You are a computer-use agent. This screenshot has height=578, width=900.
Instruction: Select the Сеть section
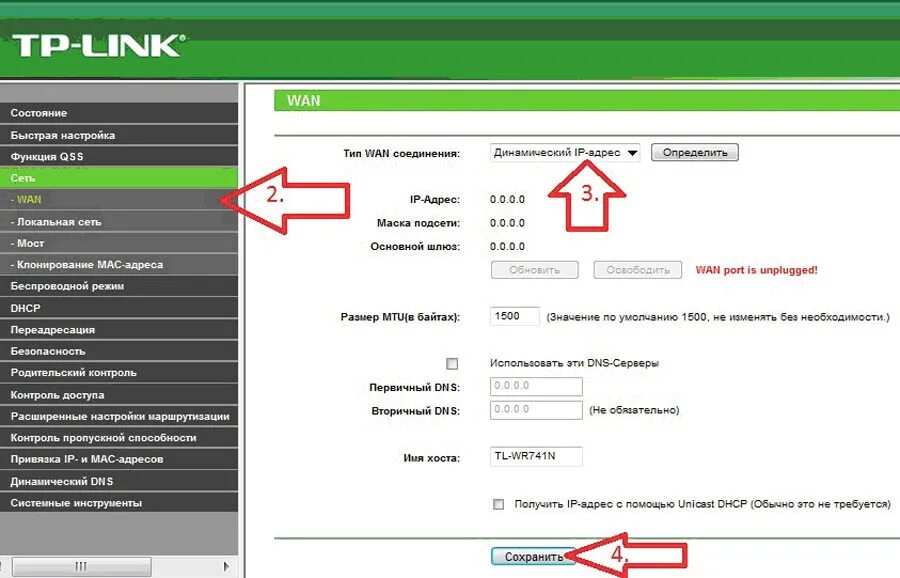tap(119, 178)
